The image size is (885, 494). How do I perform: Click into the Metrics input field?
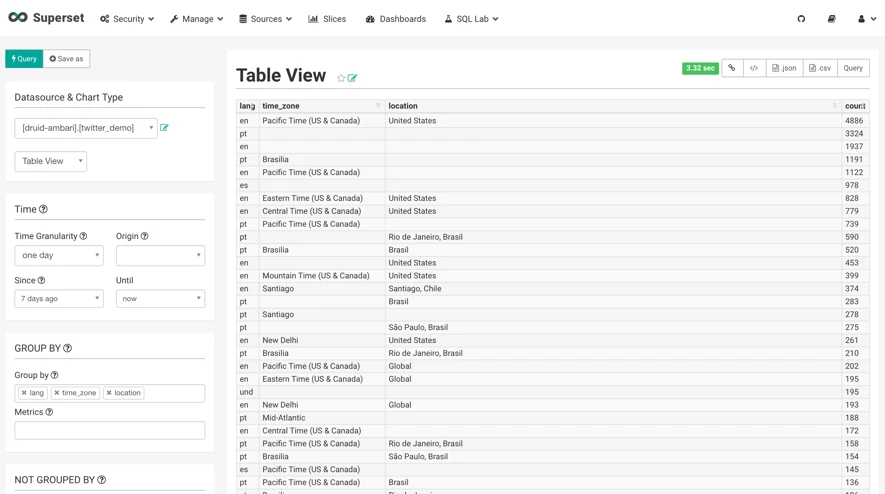[x=109, y=430]
